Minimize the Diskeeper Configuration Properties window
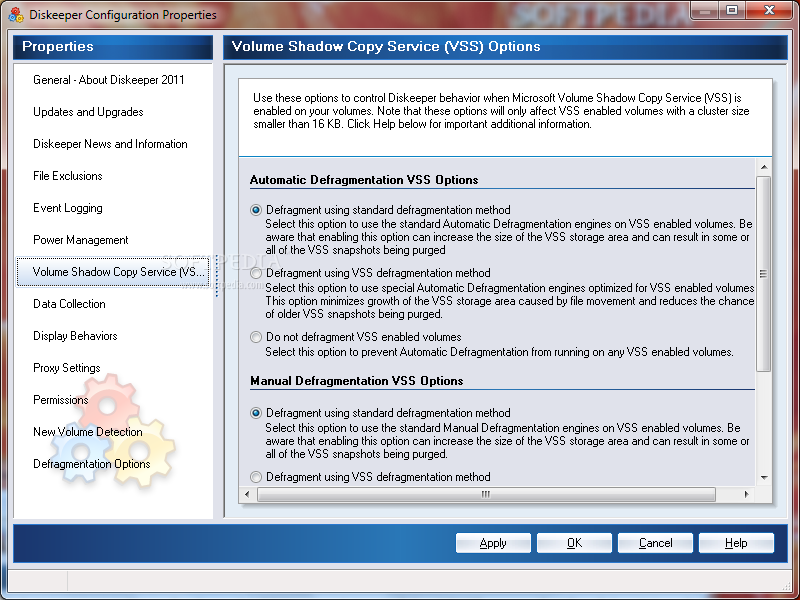 (x=705, y=10)
